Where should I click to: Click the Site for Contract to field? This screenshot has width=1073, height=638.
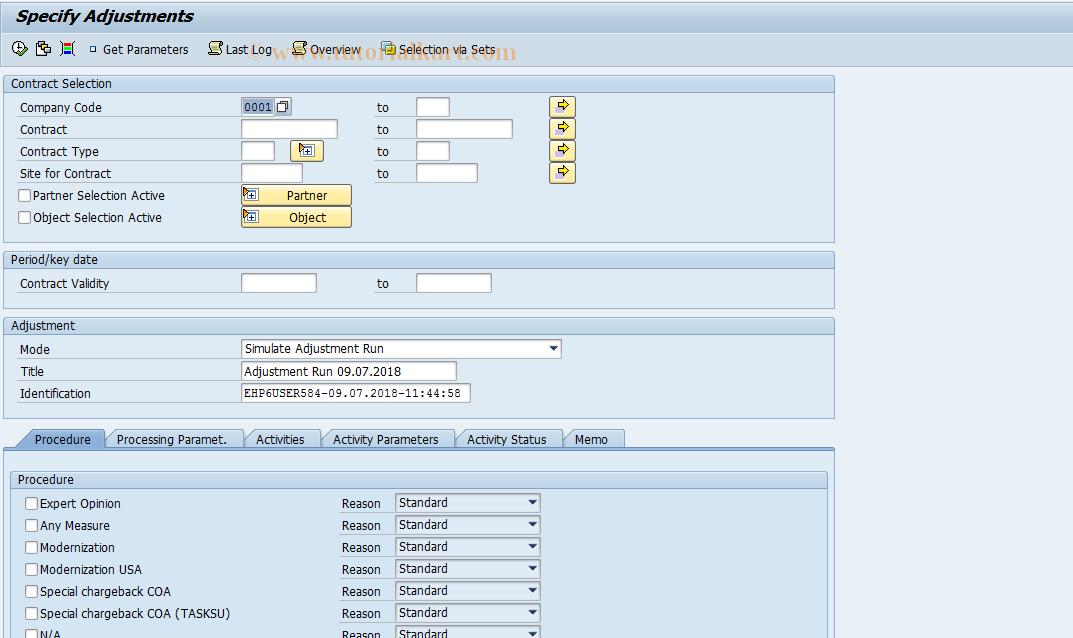[x=447, y=173]
